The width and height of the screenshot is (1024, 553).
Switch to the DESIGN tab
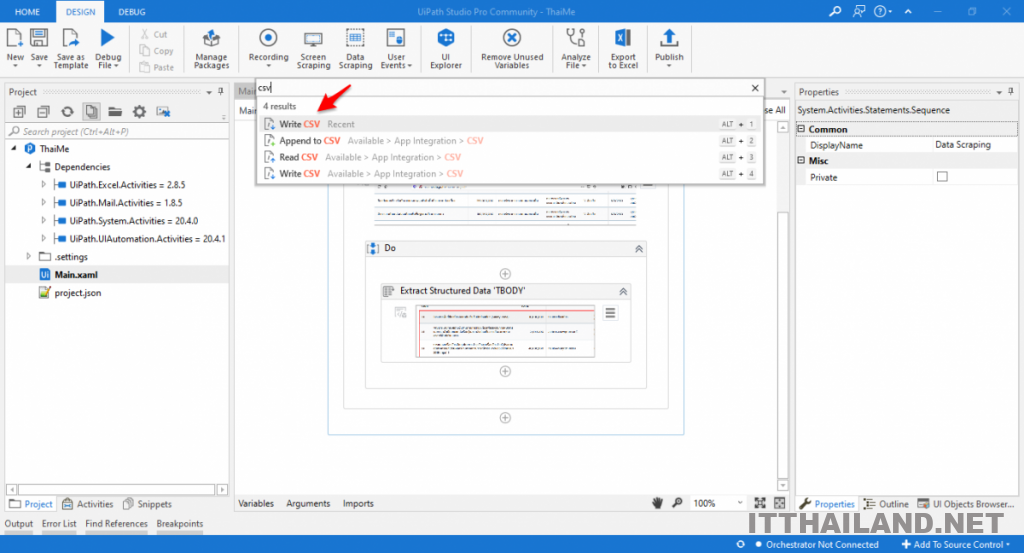(x=80, y=12)
